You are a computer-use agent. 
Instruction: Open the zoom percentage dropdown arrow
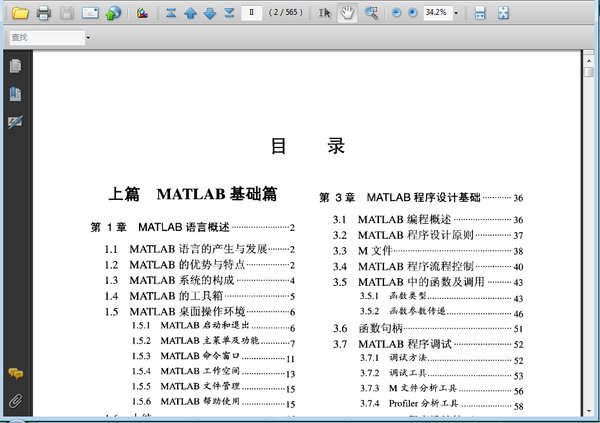456,13
